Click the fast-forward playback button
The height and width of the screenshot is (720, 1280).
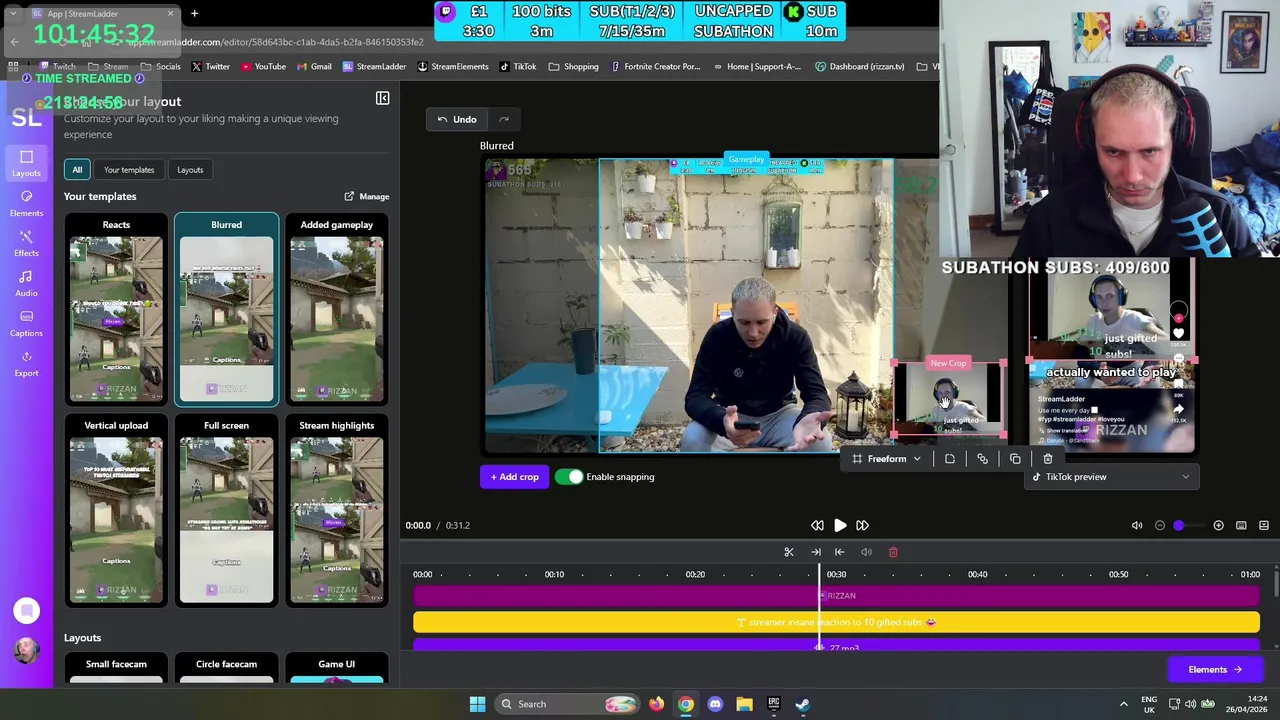(862, 525)
